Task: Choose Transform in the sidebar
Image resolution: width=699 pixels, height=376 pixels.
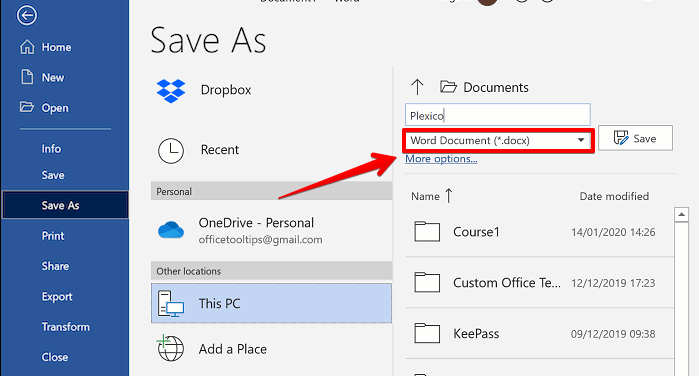Action: pyautogui.click(x=65, y=326)
